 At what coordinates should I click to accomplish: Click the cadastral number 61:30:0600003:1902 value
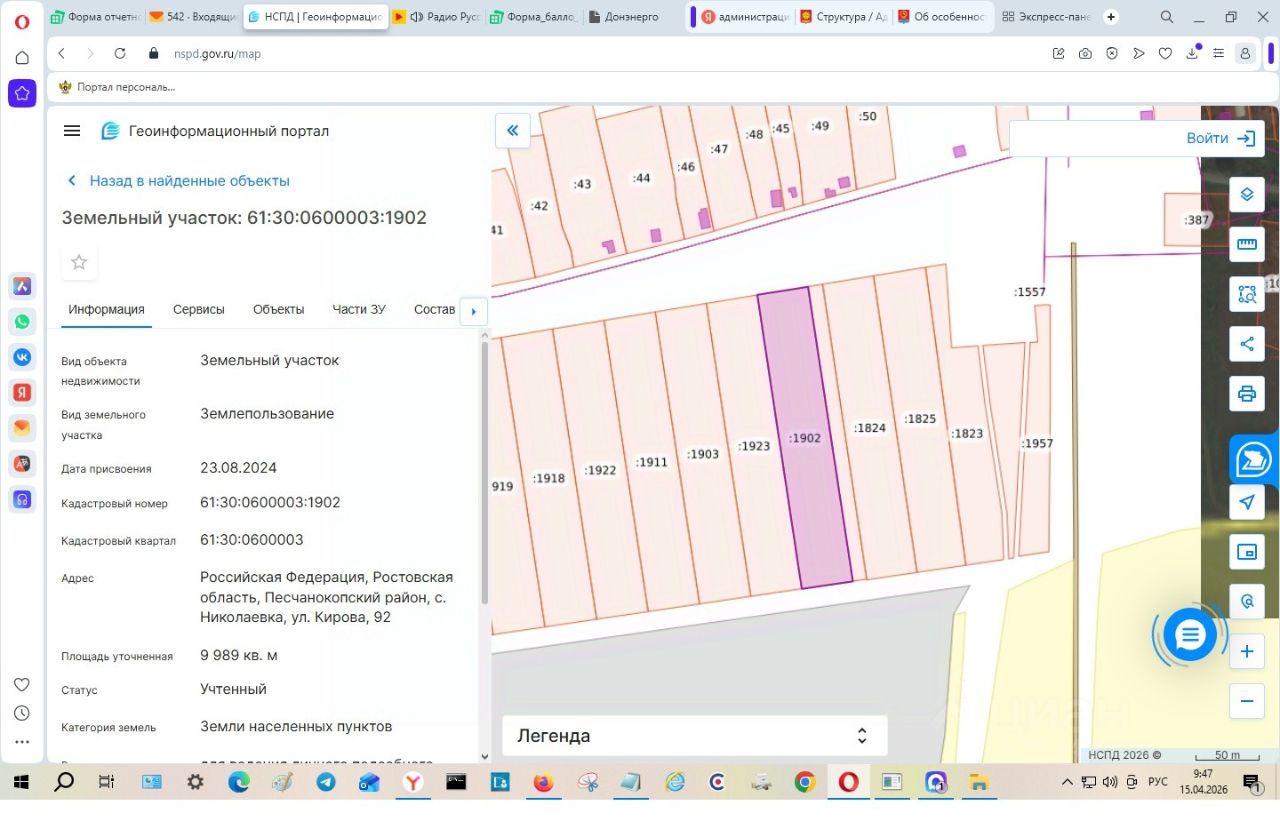click(270, 502)
